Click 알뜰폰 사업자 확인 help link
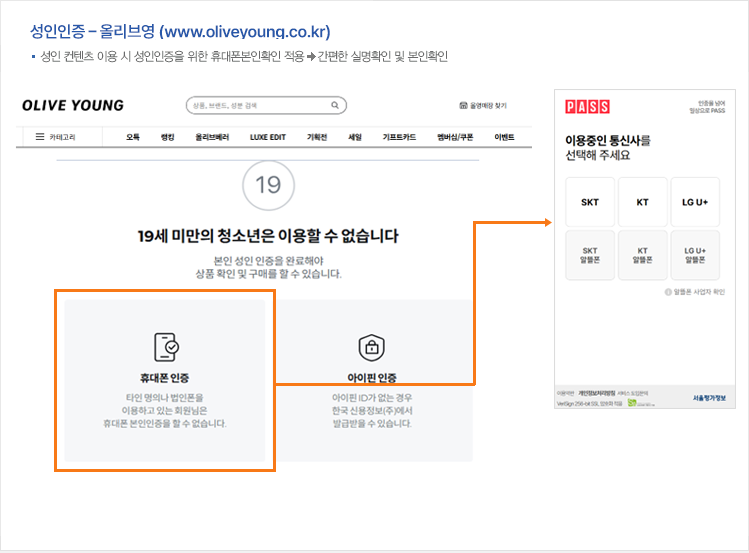 (x=695, y=292)
